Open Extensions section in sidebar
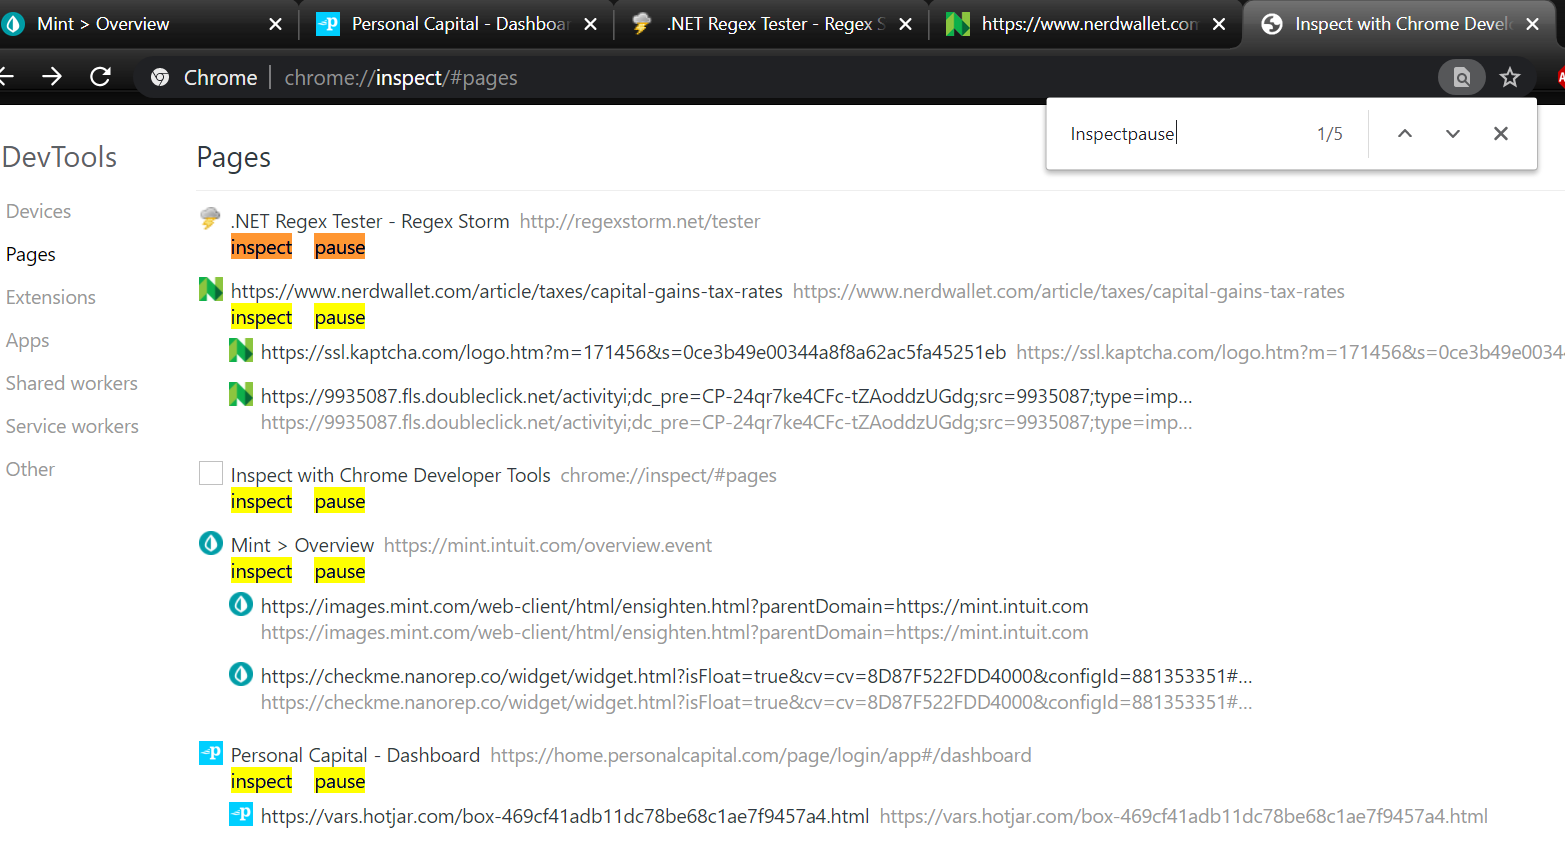This screenshot has width=1565, height=848. point(51,297)
